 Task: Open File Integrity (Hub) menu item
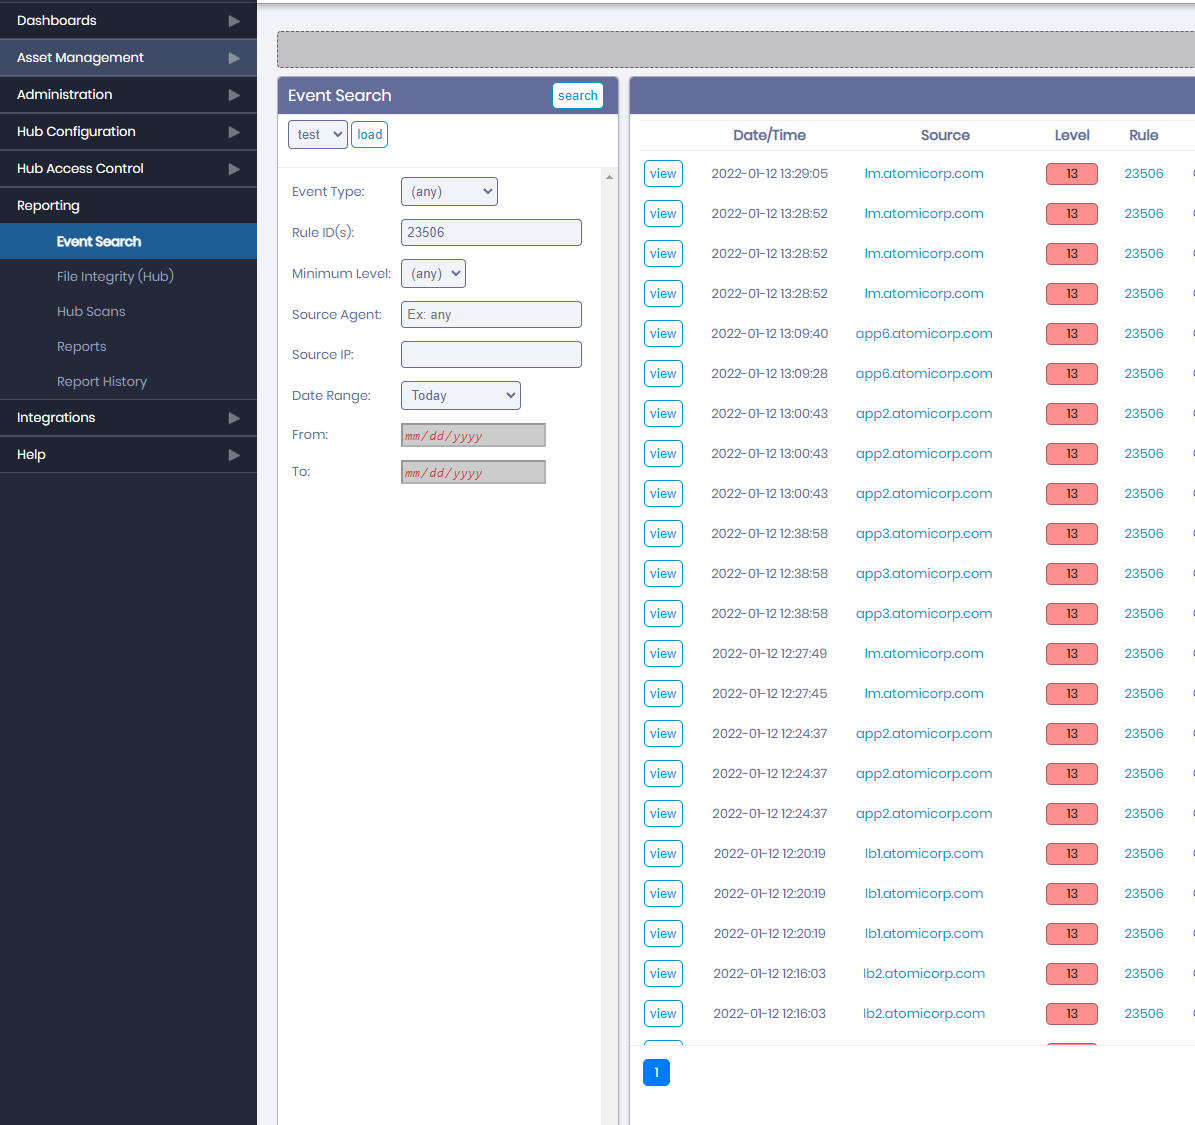(x=115, y=276)
